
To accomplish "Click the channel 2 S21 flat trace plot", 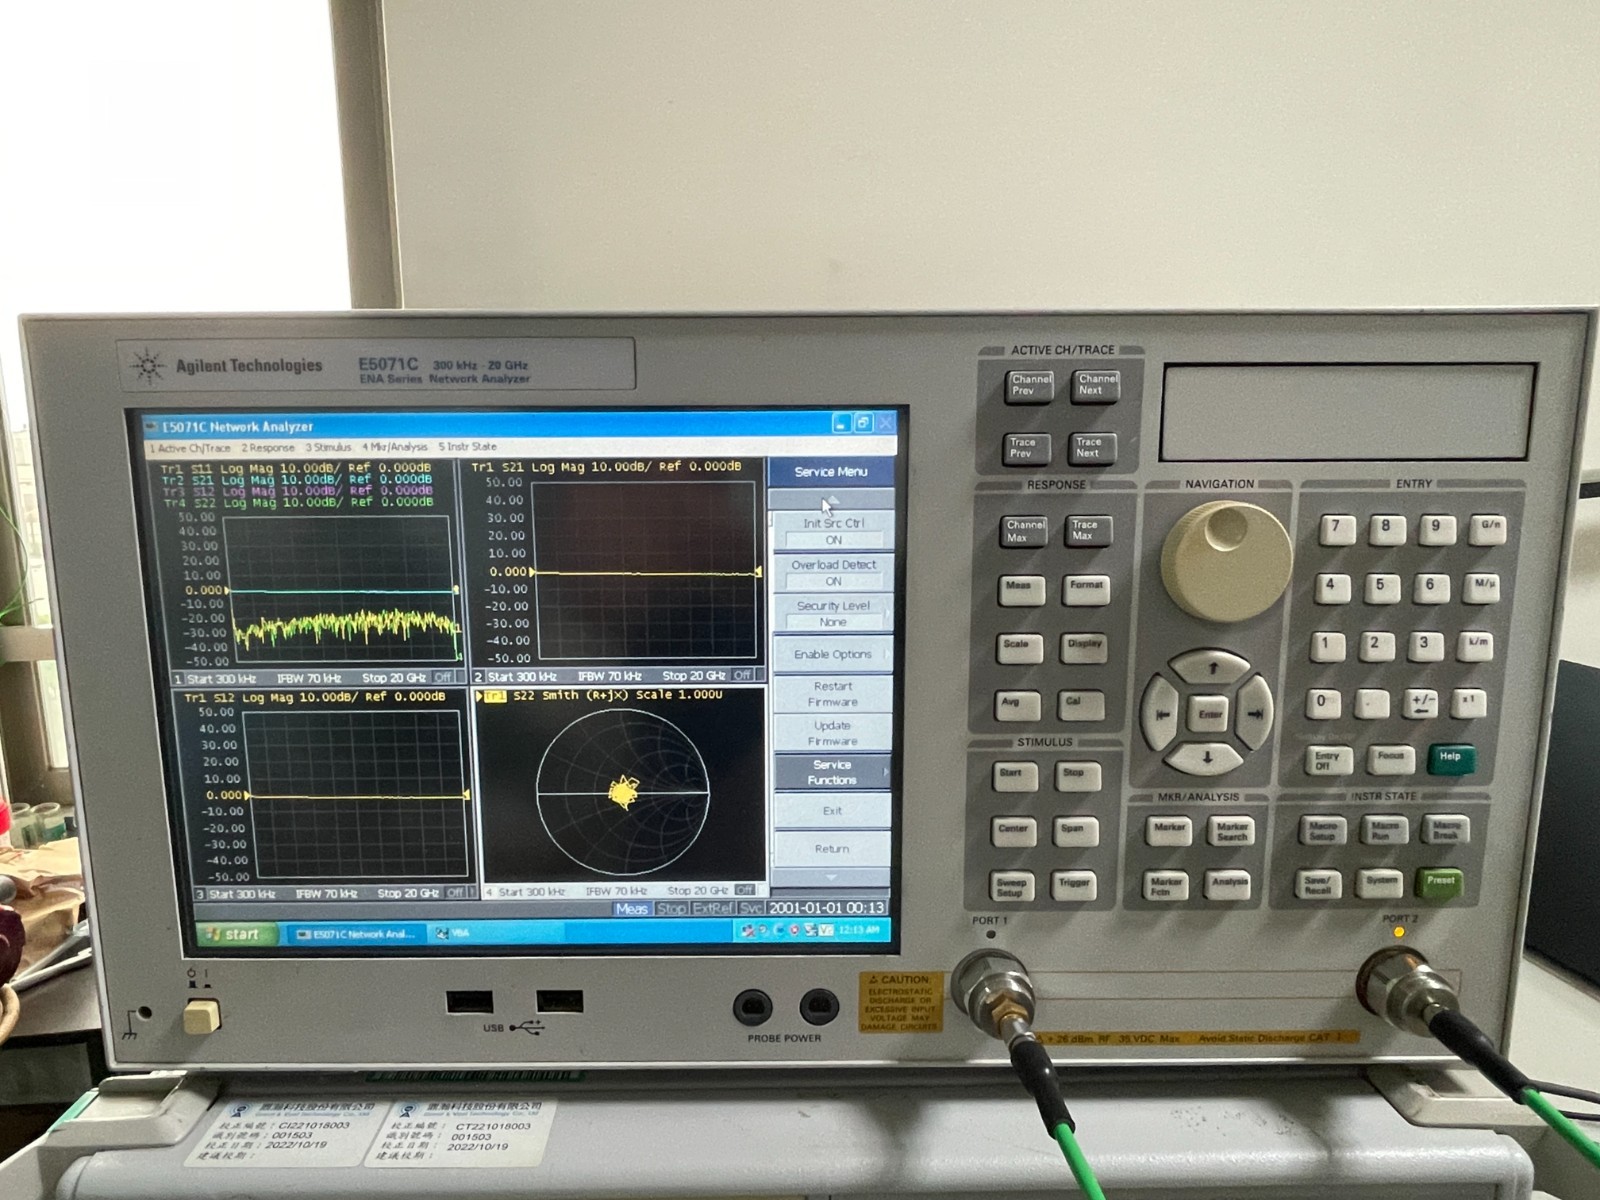I will pos(645,569).
